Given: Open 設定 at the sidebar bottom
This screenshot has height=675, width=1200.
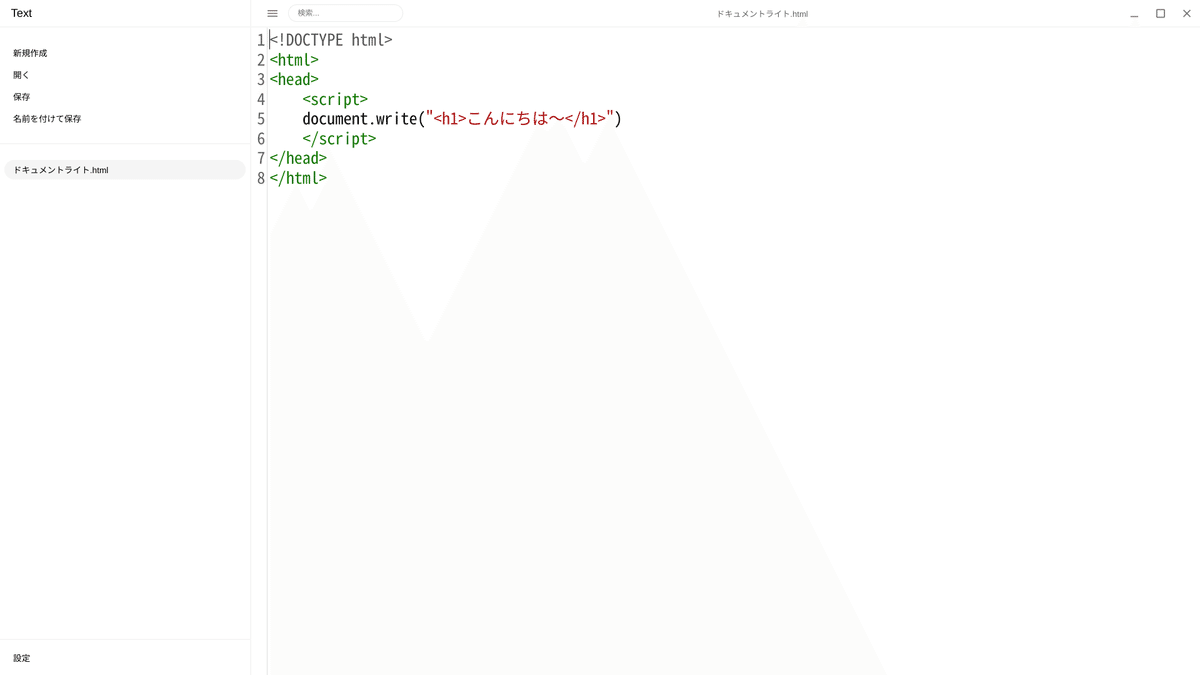Looking at the screenshot, I should pyautogui.click(x=21, y=658).
